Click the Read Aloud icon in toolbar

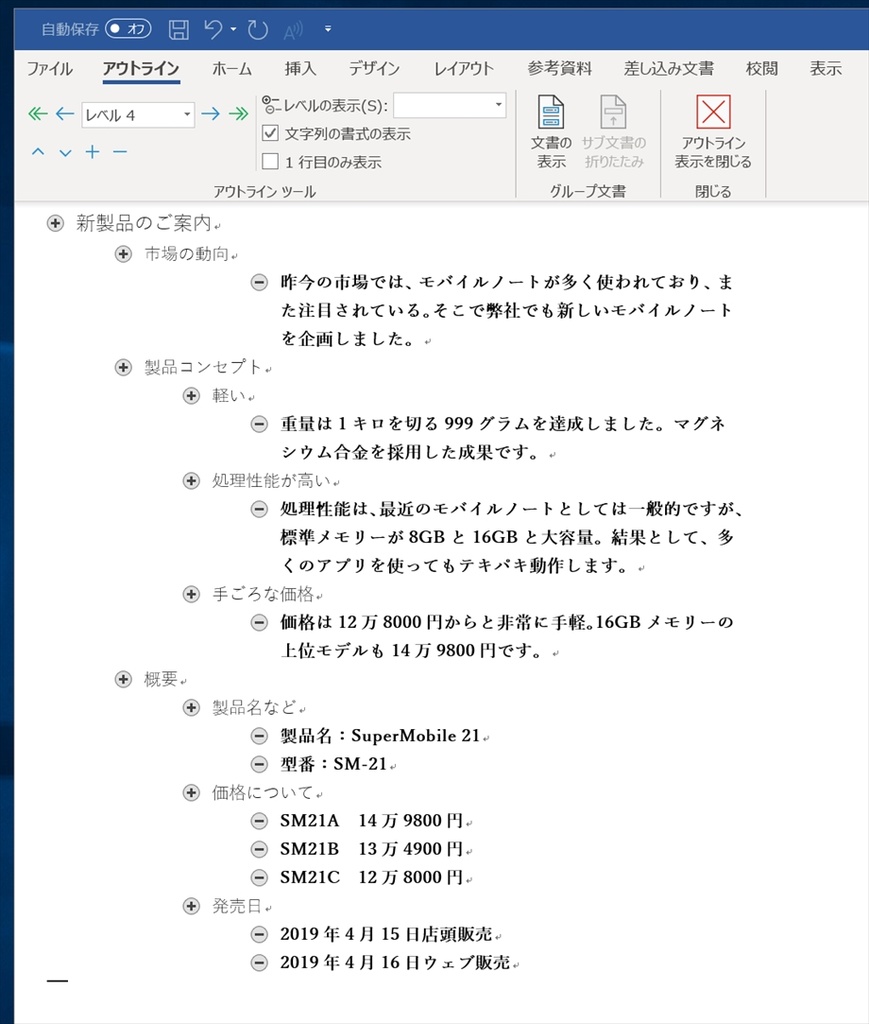pyautogui.click(x=293, y=29)
